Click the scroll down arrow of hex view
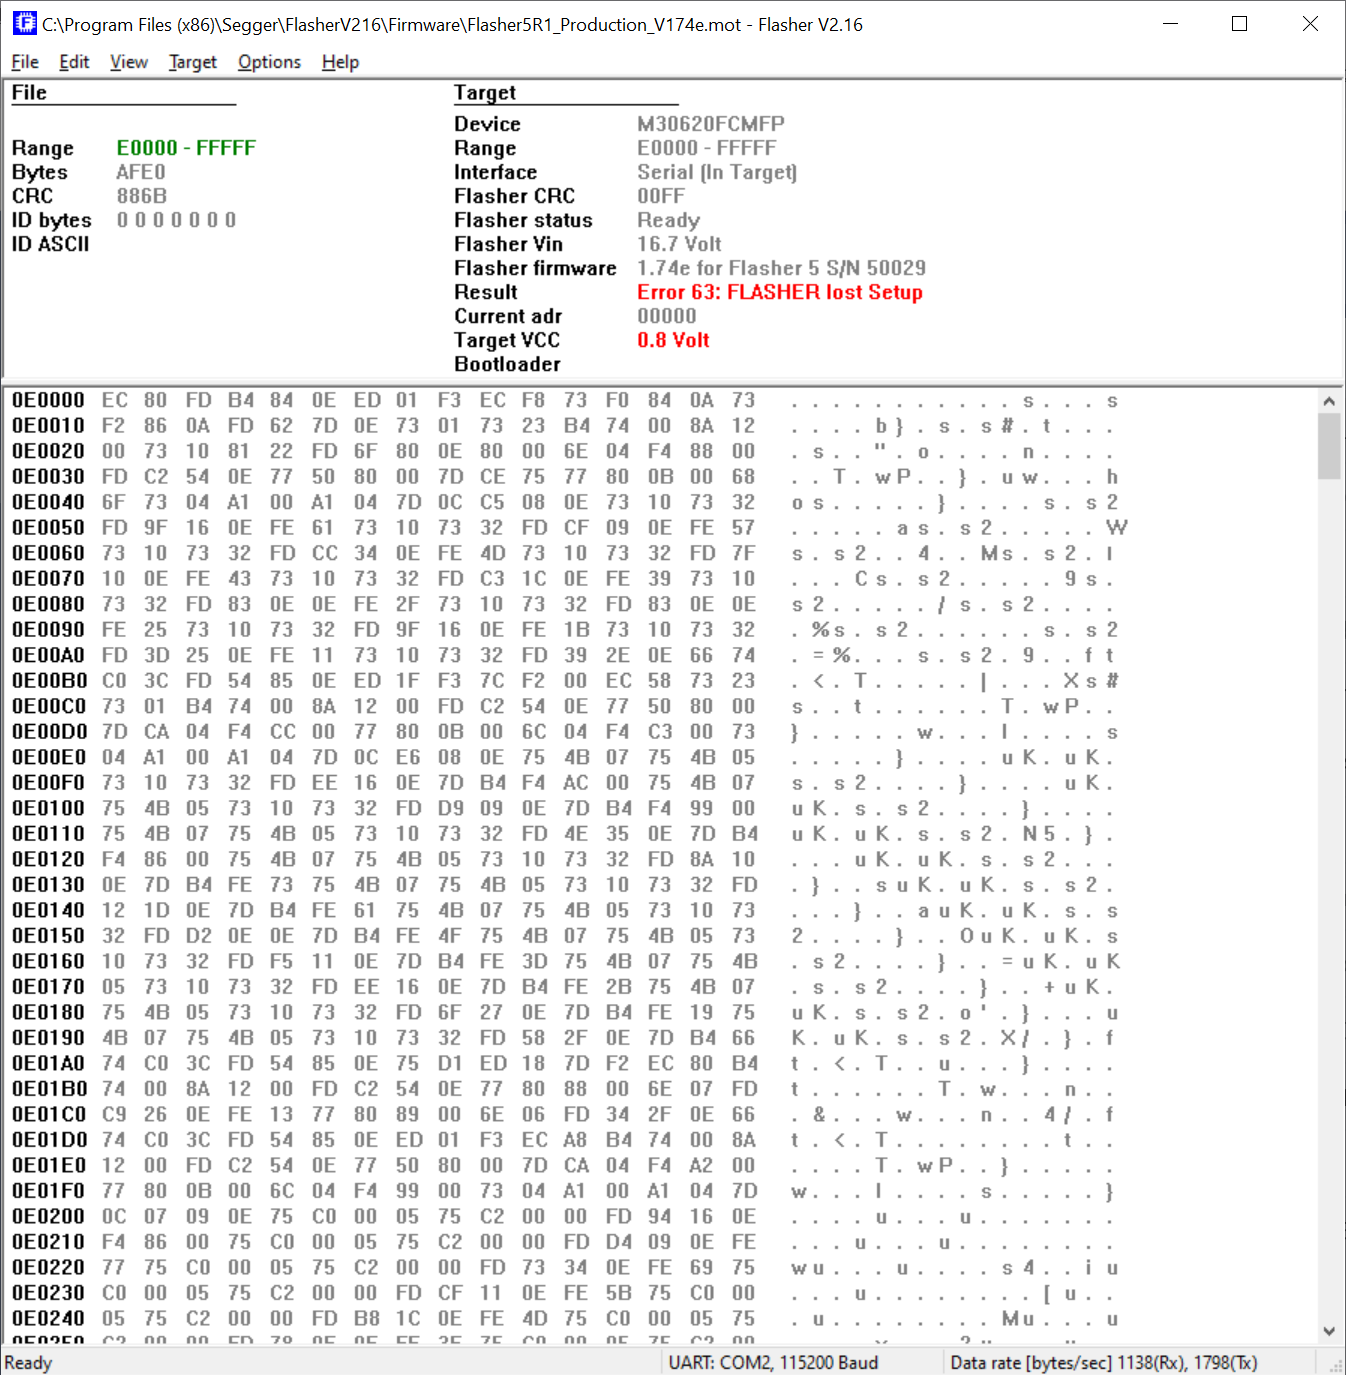 (x=1329, y=1331)
